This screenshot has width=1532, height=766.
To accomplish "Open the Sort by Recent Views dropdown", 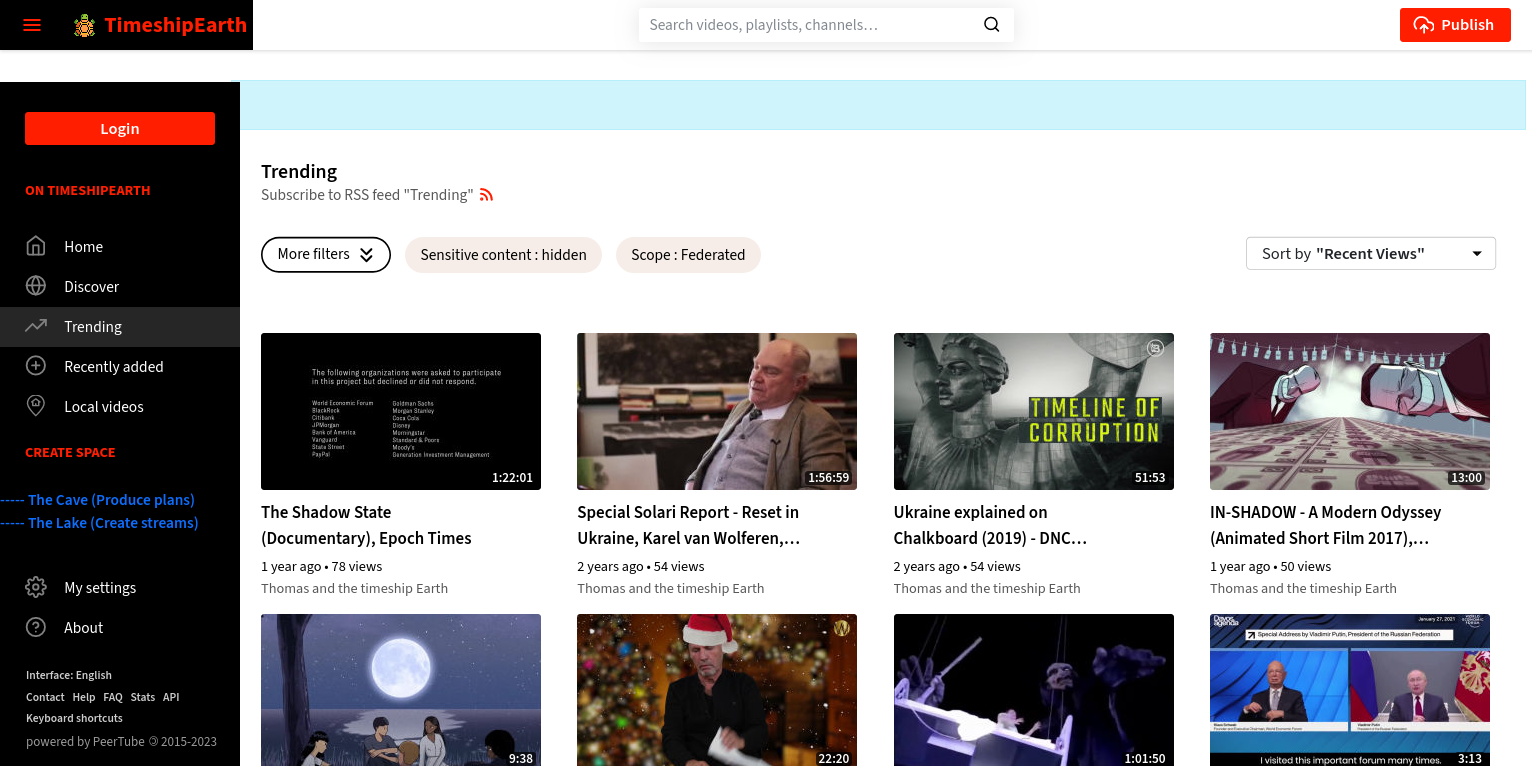I will 1370,253.
